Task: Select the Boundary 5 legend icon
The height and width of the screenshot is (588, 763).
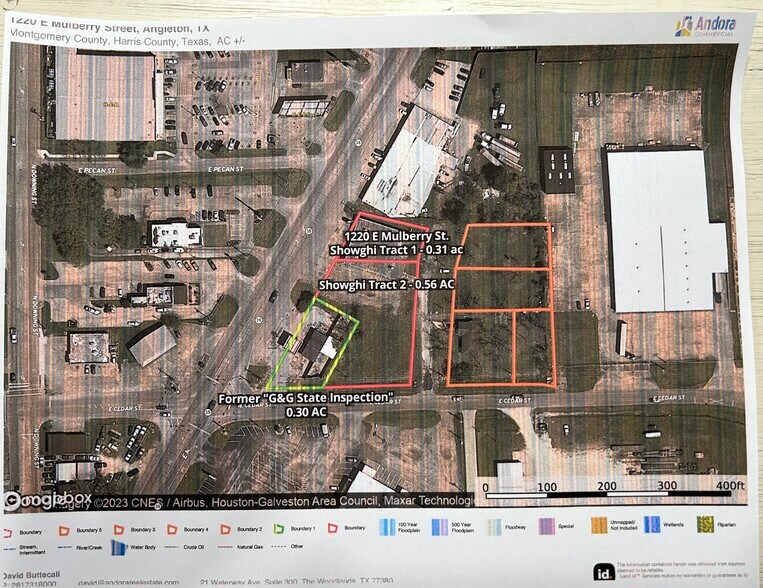Action: tap(64, 531)
